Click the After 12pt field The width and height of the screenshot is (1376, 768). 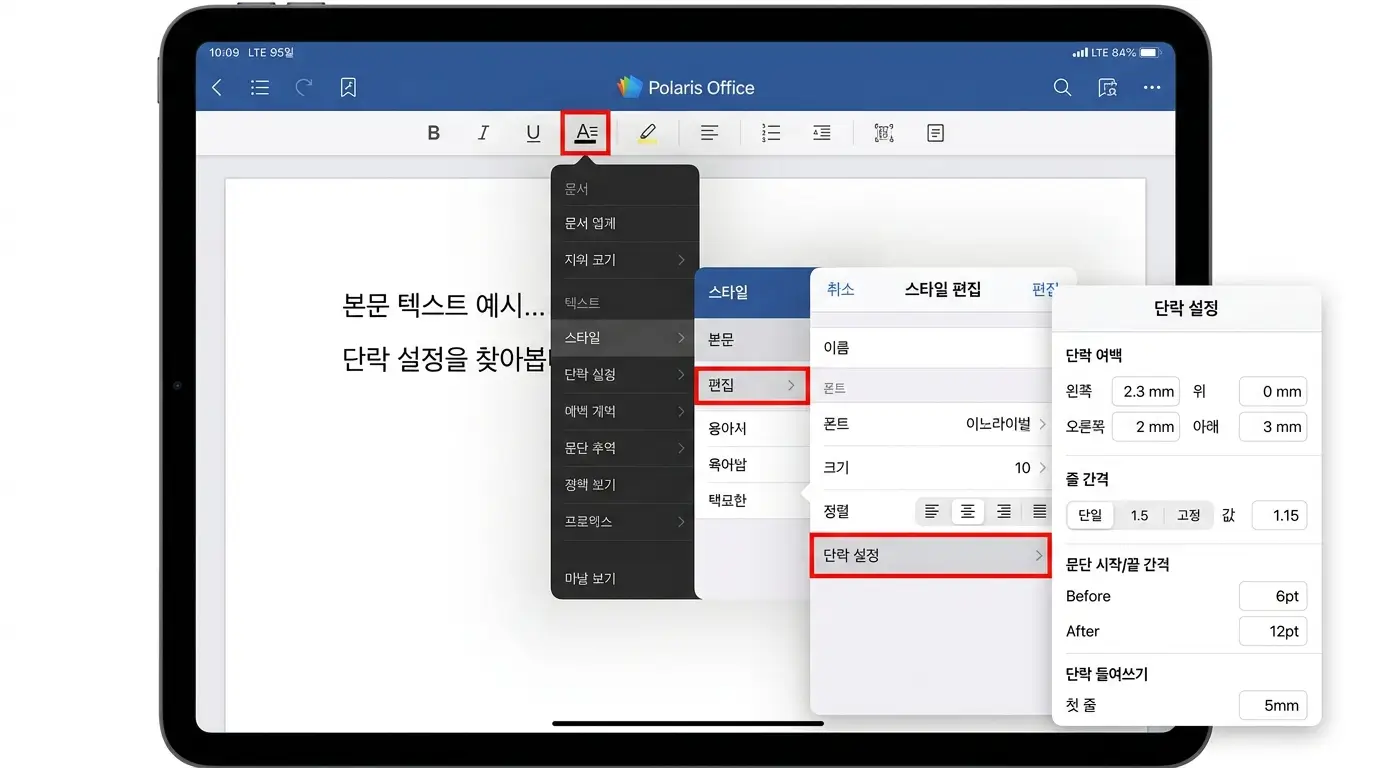(1273, 631)
